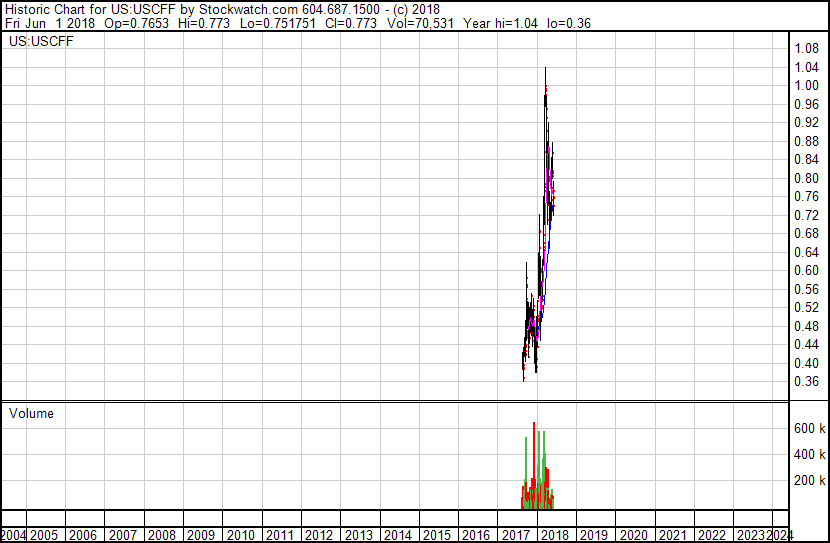Click the 2018 year label on timeline
Image resolution: width=830 pixels, height=543 pixels.
pos(555,535)
